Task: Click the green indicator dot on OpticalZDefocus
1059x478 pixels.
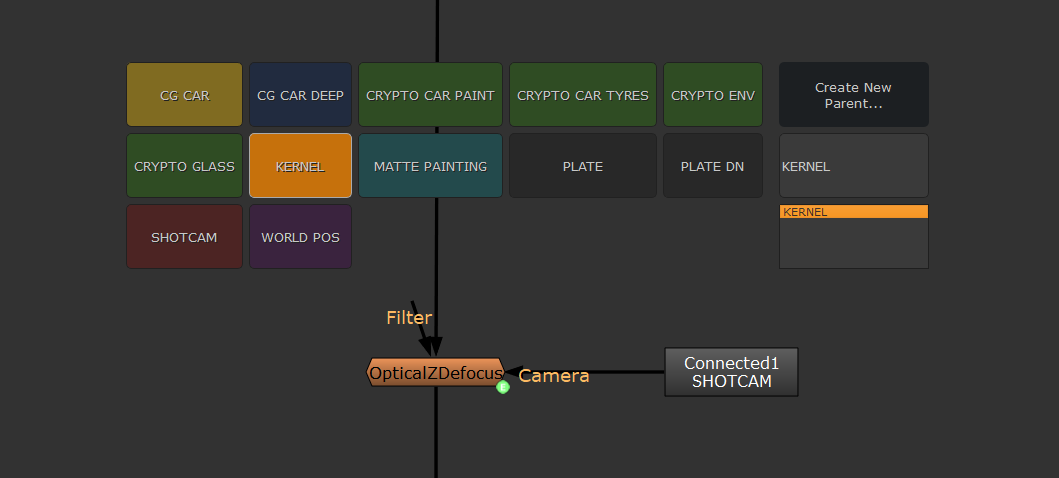Action: pyautogui.click(x=503, y=387)
